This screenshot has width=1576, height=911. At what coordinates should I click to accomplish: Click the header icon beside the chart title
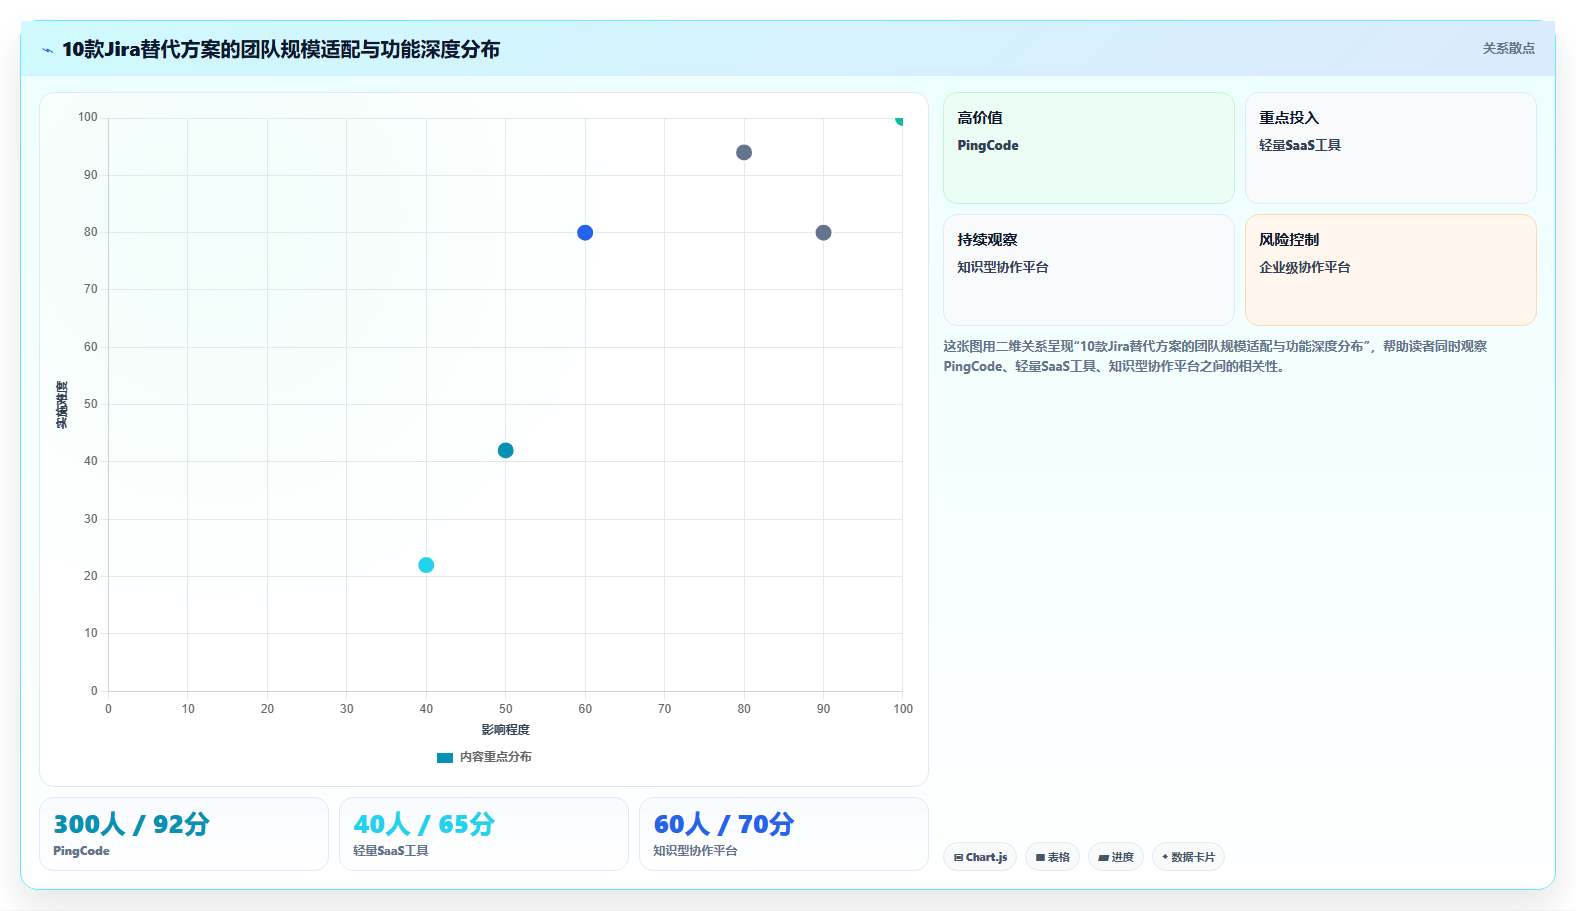[x=47, y=50]
